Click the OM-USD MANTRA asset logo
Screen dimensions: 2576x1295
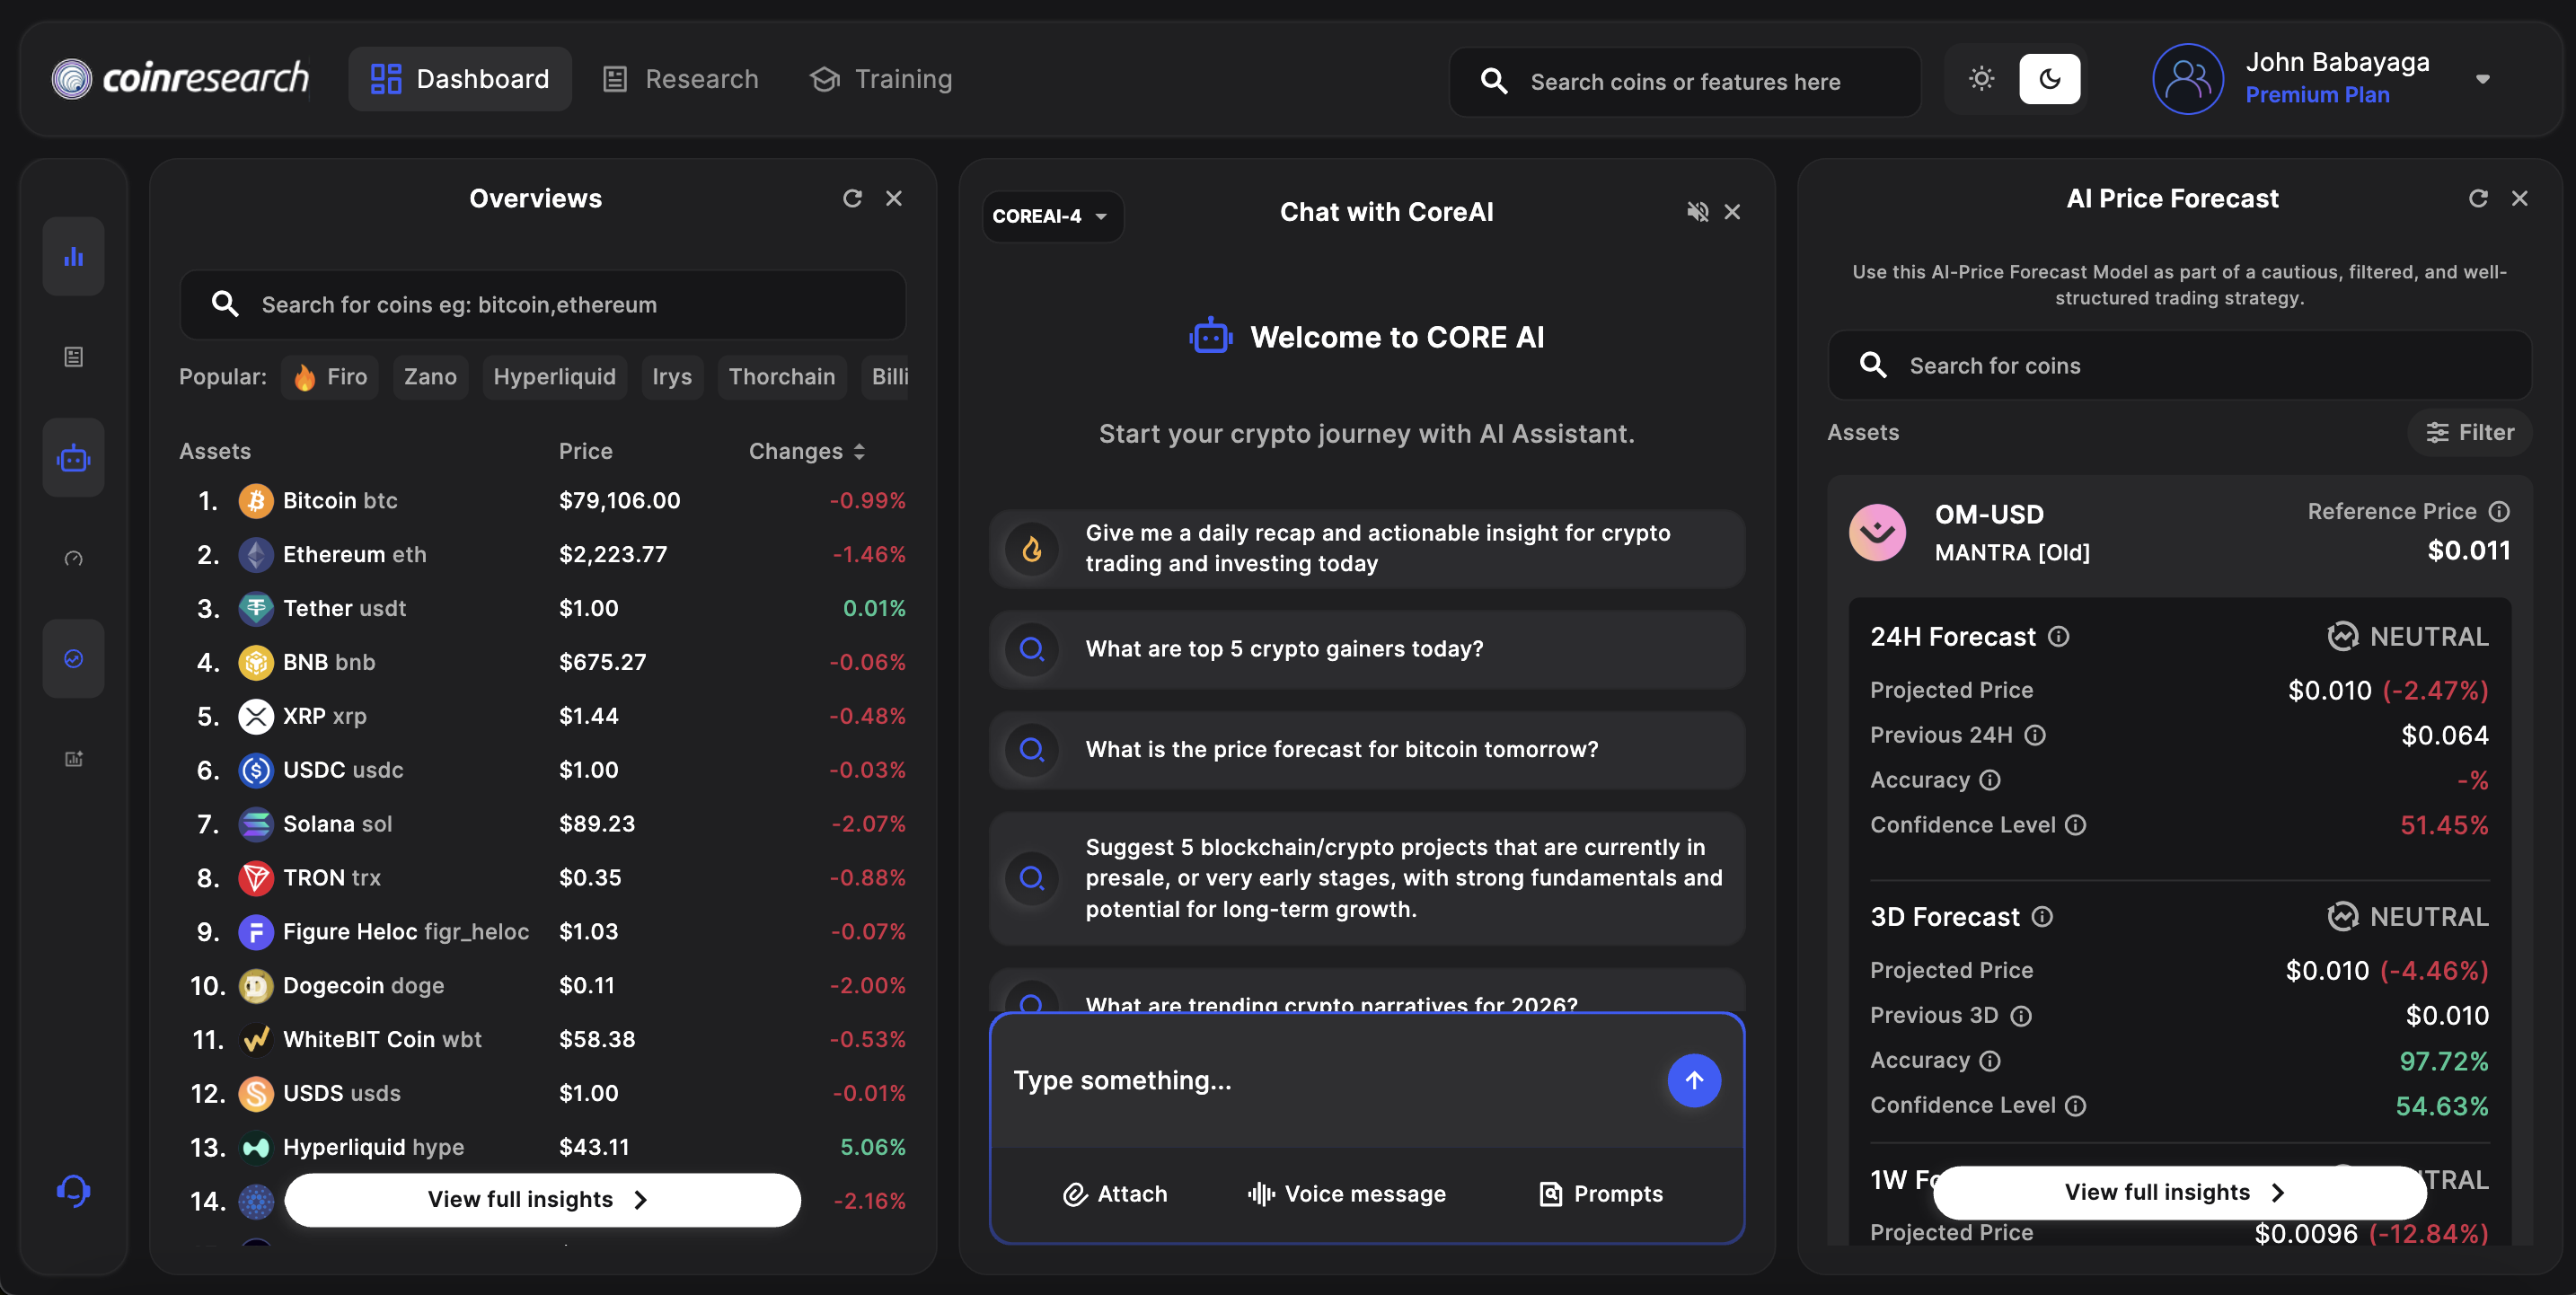(1878, 532)
